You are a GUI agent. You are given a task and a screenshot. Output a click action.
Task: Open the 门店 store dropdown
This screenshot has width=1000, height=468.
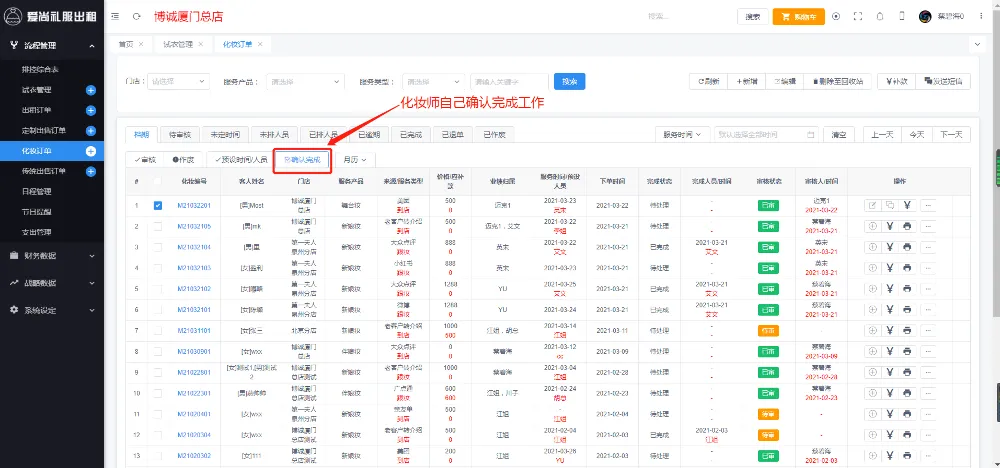click(176, 81)
